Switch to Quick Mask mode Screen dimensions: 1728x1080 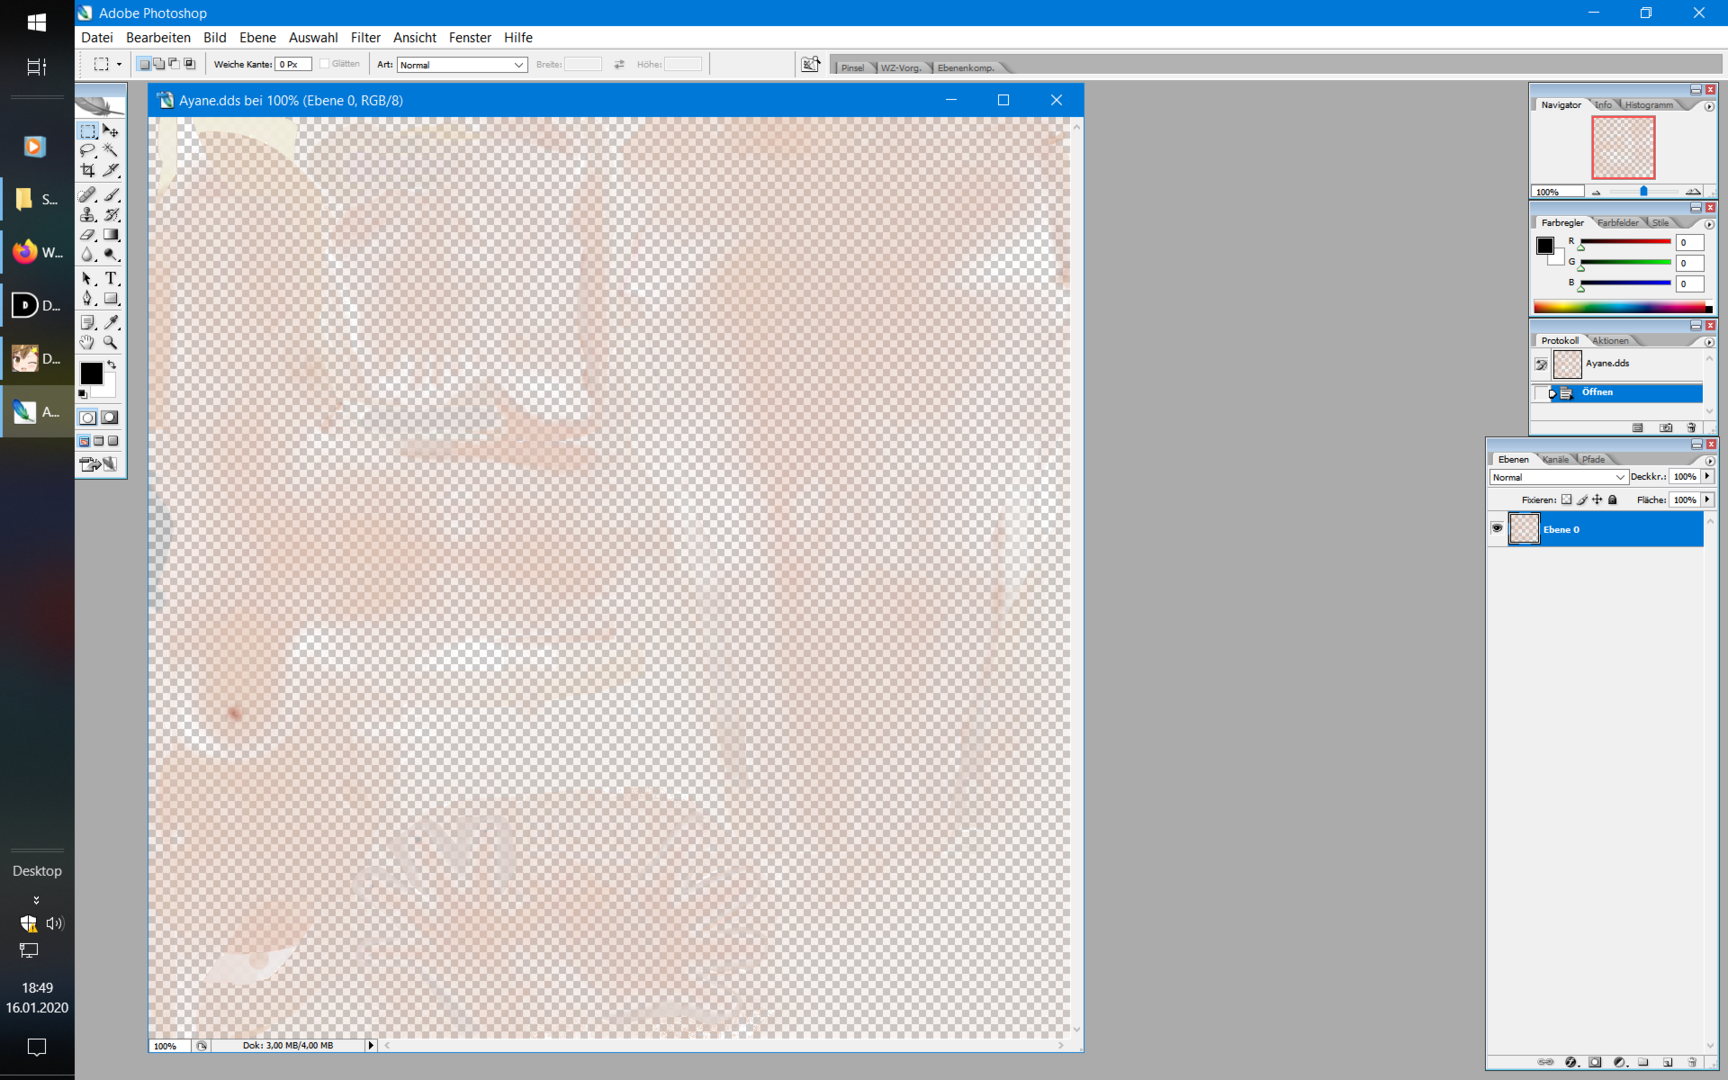coord(111,418)
